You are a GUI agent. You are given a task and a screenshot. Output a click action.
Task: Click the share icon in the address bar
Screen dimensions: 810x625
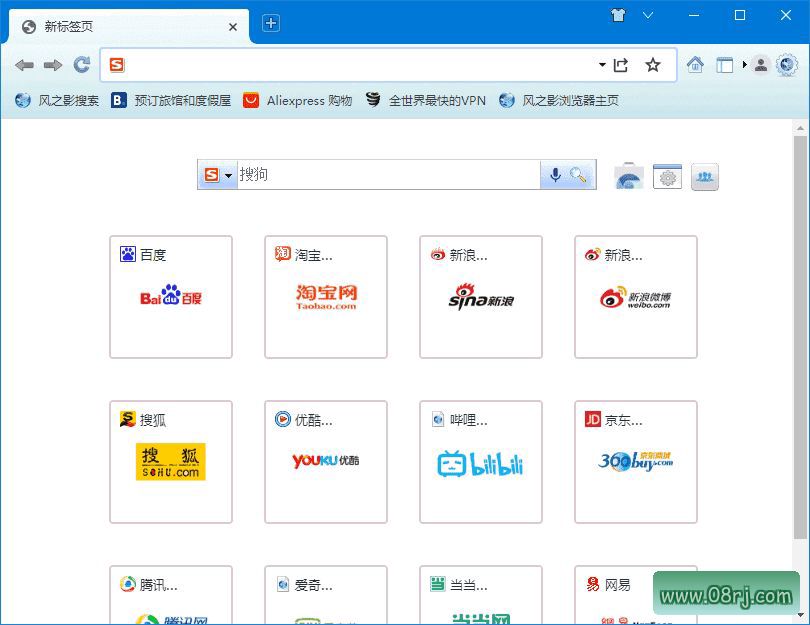pyautogui.click(x=620, y=65)
